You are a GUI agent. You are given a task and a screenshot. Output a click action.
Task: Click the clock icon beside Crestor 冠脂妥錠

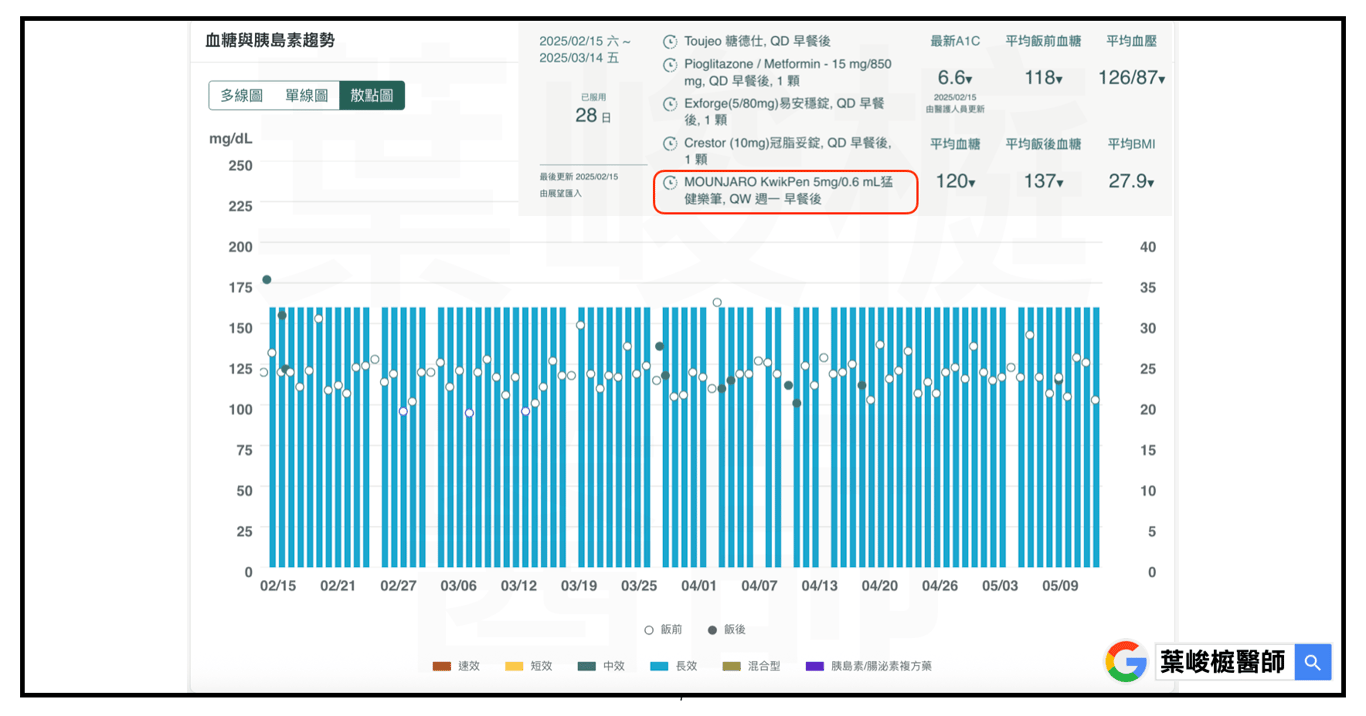coord(670,144)
